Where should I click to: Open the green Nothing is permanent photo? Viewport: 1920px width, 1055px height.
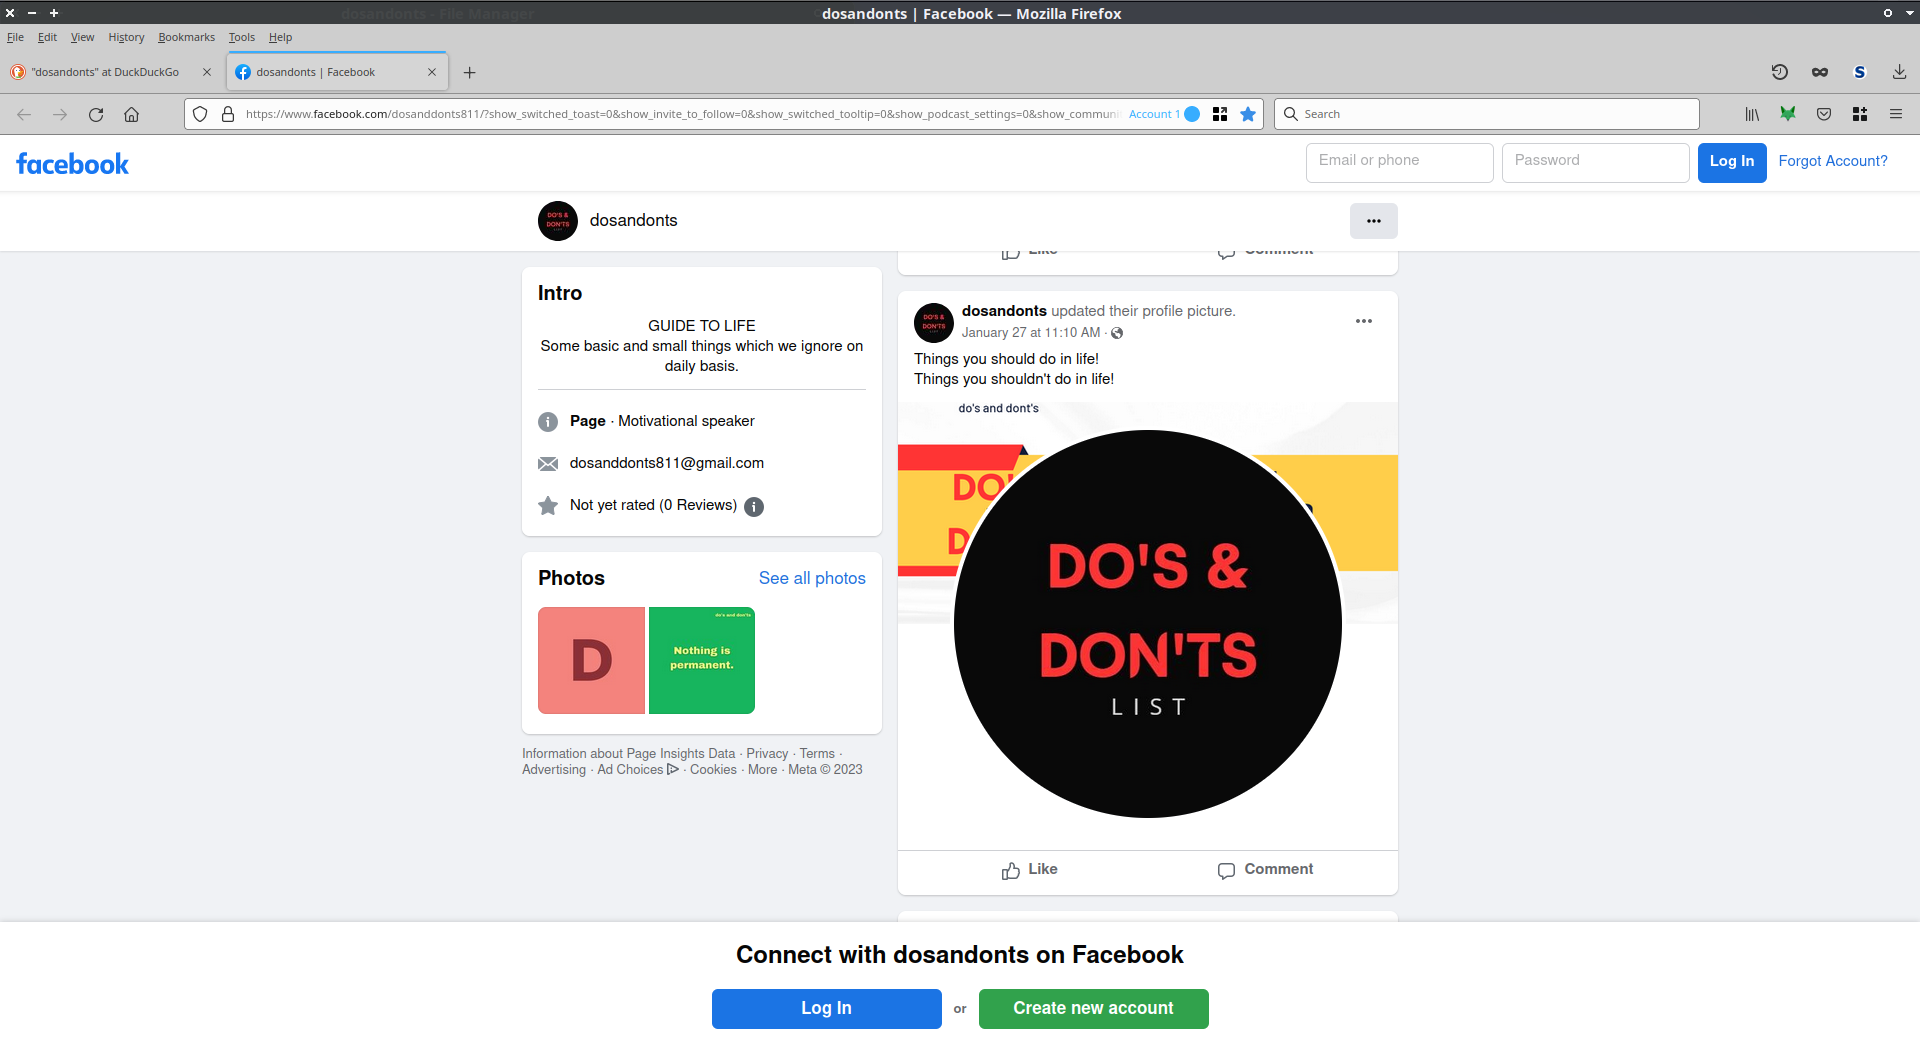(702, 660)
